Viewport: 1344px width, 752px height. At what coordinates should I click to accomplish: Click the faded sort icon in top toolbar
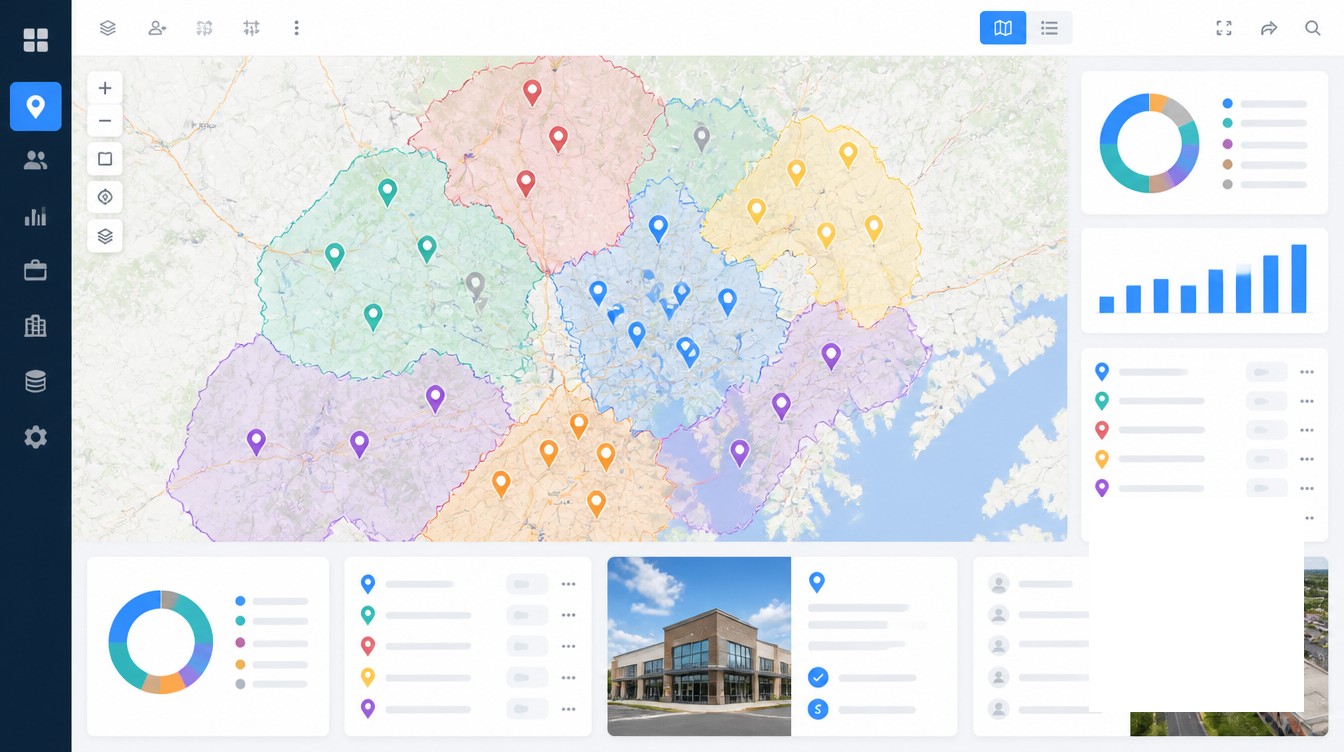pyautogui.click(x=205, y=28)
